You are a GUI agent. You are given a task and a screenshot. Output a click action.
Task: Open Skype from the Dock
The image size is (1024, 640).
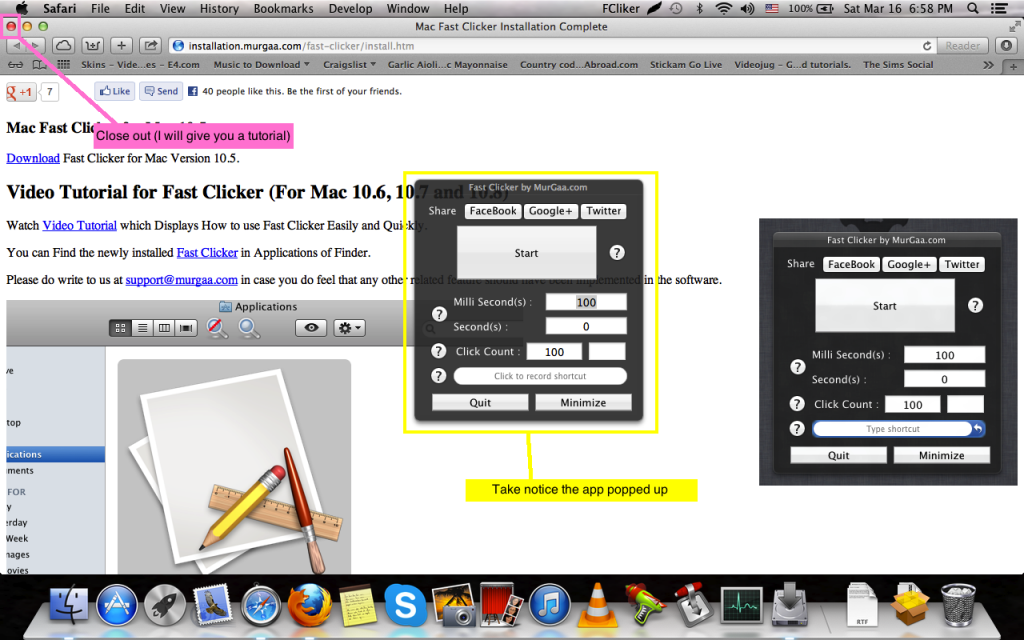click(x=405, y=605)
